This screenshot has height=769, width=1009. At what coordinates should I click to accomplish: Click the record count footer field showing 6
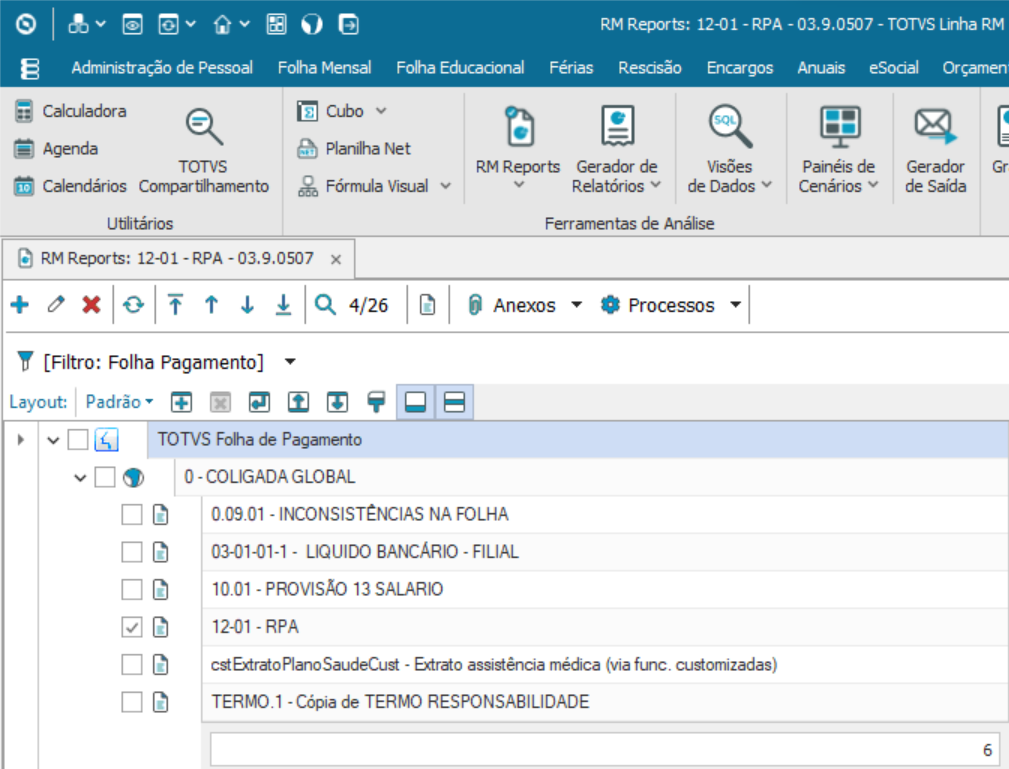coord(605,750)
